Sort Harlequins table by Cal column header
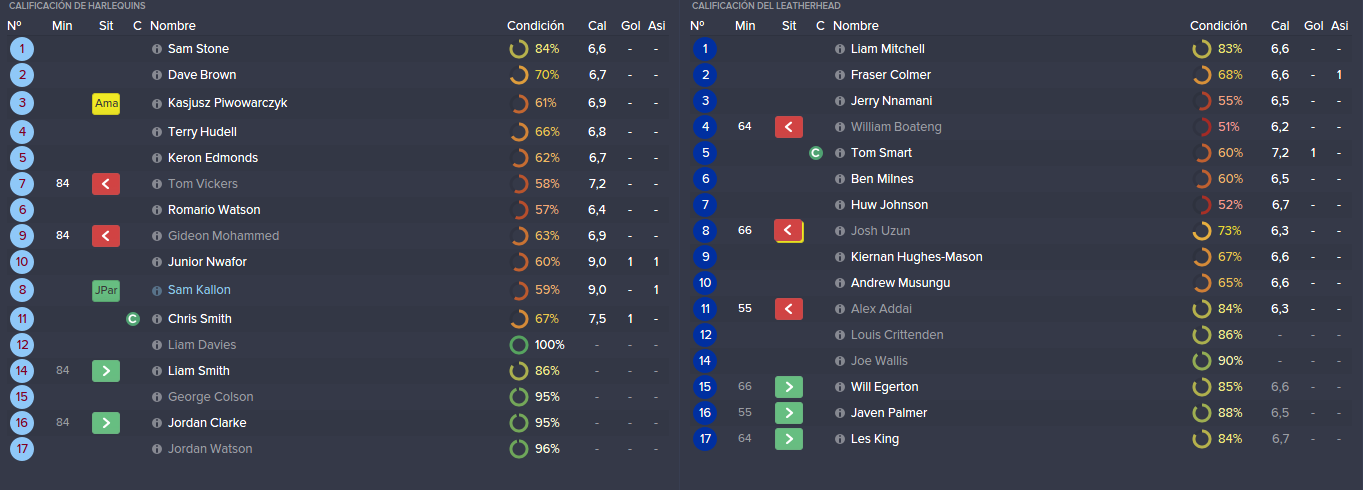The width and height of the screenshot is (1363, 490). point(597,26)
